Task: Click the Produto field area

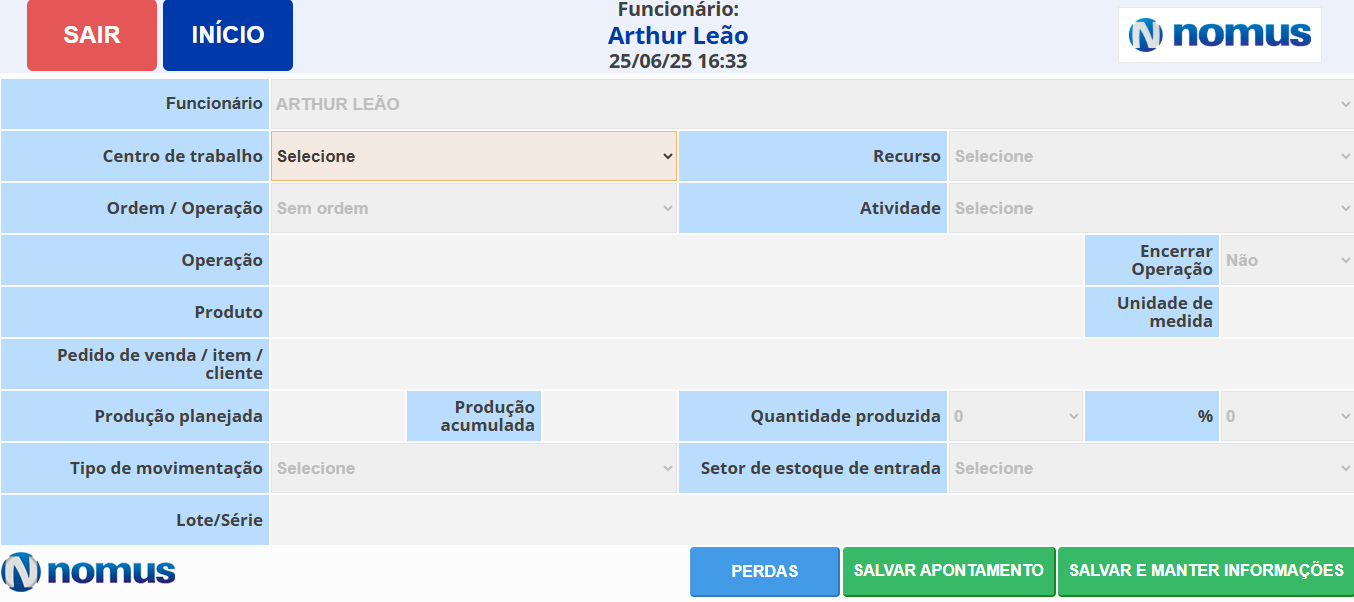Action: pos(676,312)
